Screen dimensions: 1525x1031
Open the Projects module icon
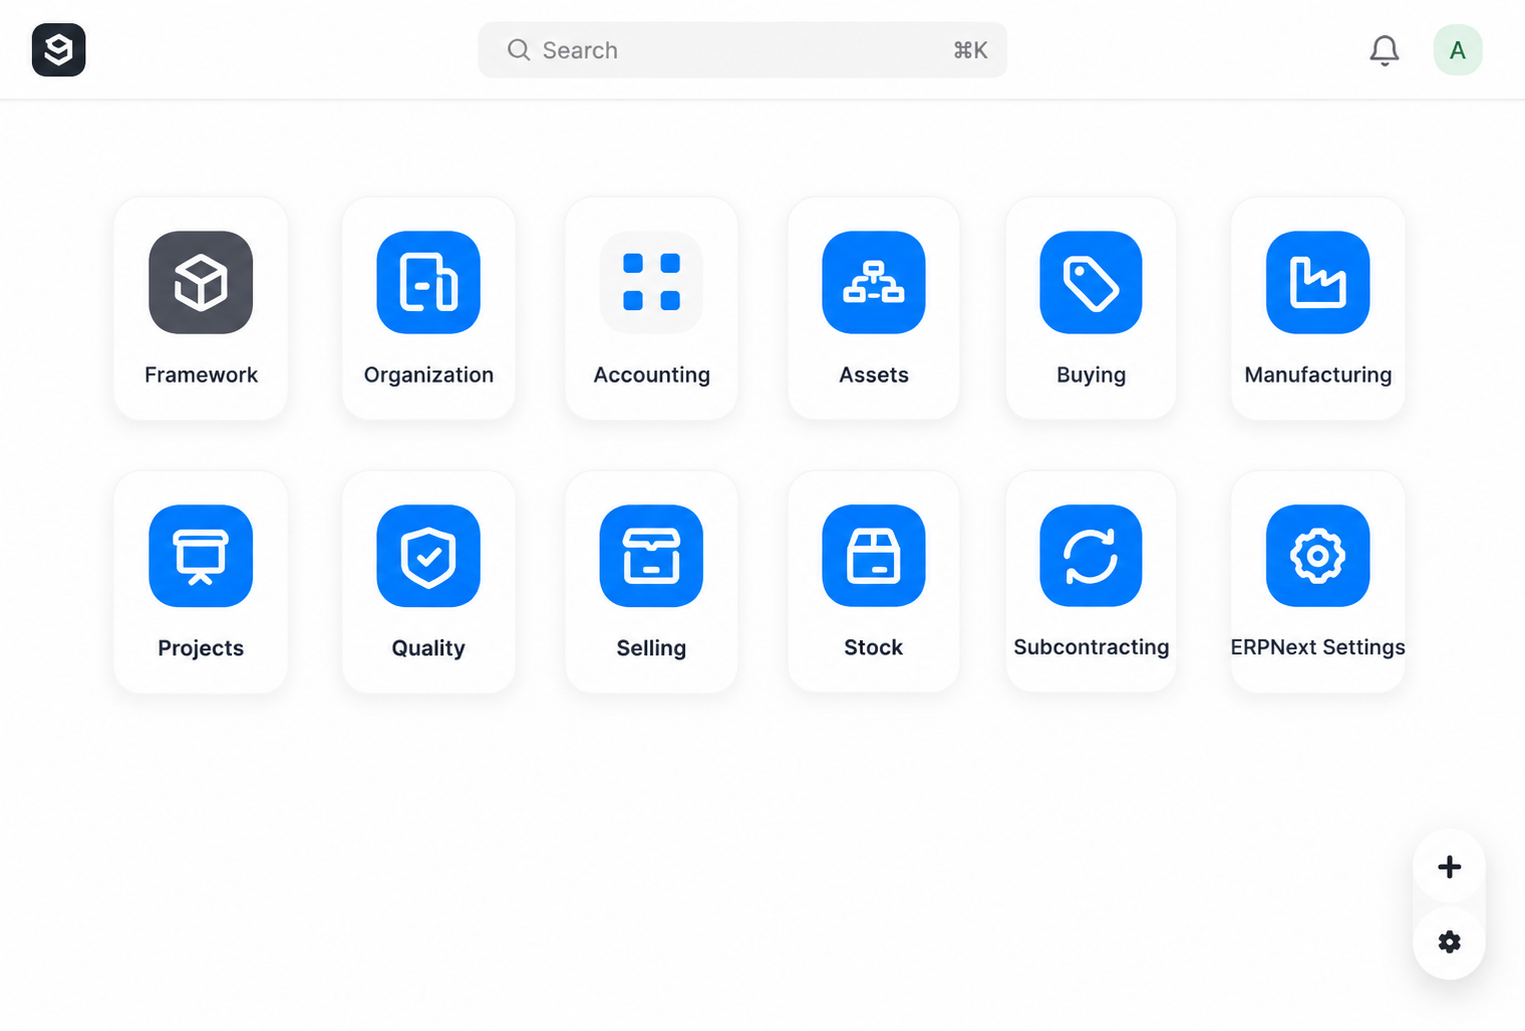coord(201,556)
